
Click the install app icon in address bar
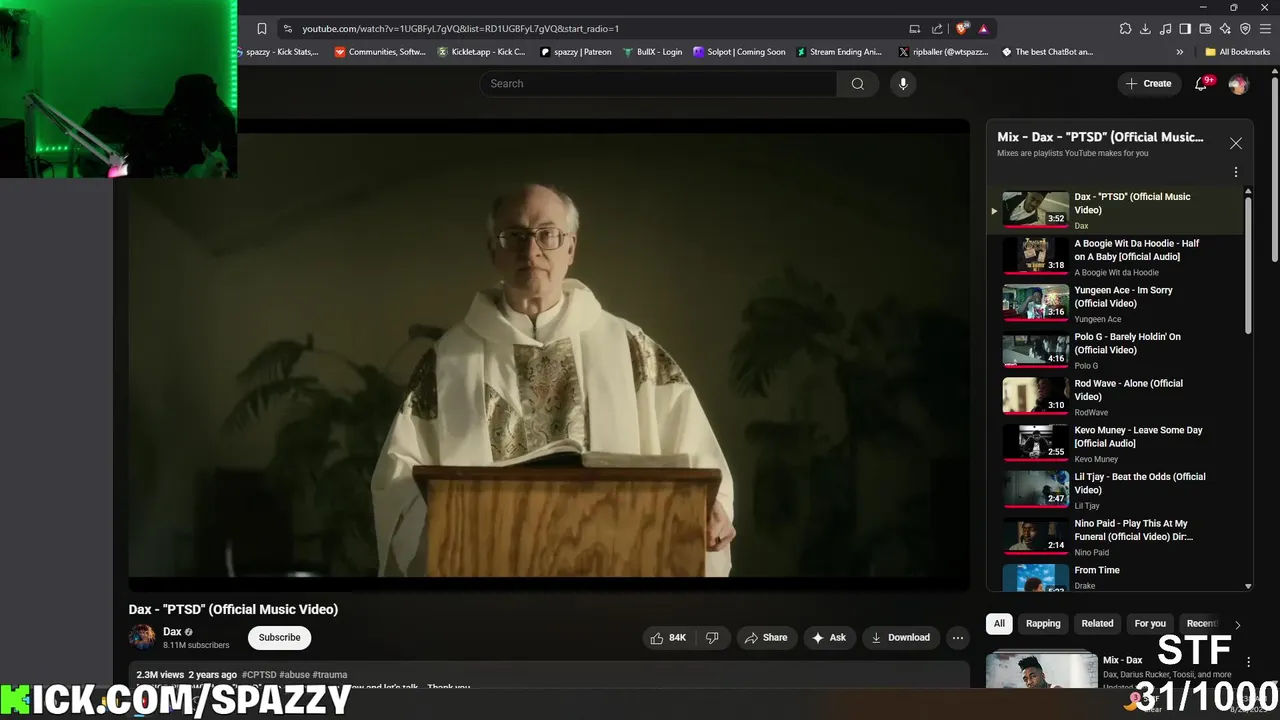click(914, 29)
